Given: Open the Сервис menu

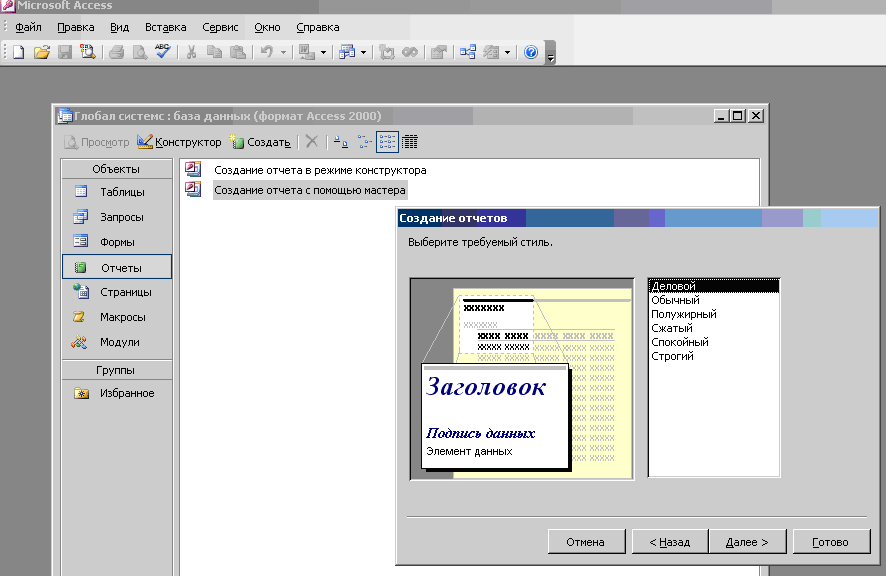Looking at the screenshot, I should [220, 27].
